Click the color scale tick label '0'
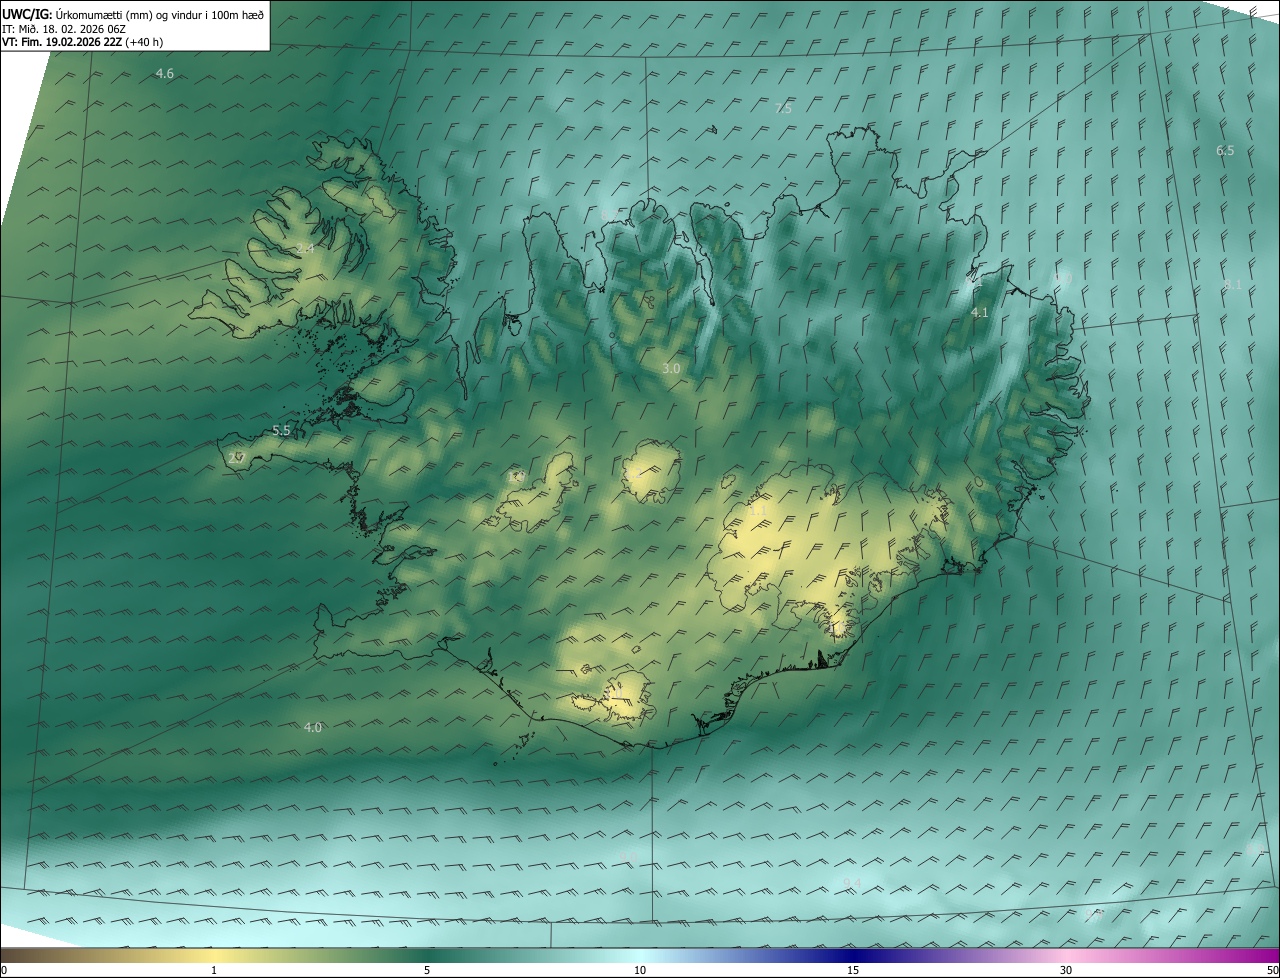Screen dimensions: 1280x978 [4, 970]
